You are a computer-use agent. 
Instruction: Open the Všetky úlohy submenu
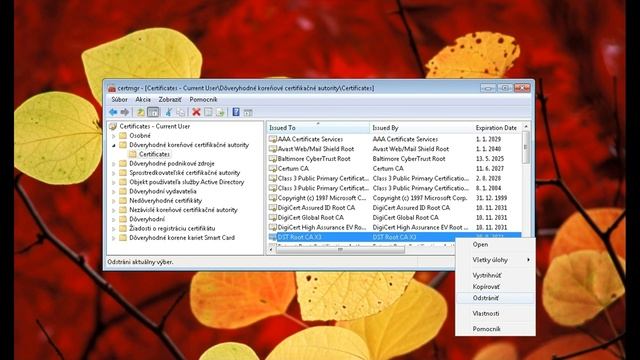click(x=495, y=260)
